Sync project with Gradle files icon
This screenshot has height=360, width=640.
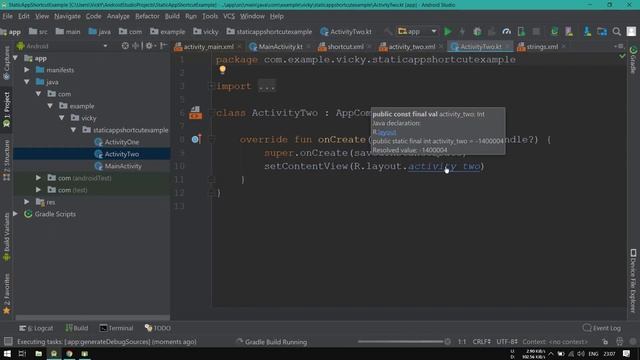[x=554, y=31]
